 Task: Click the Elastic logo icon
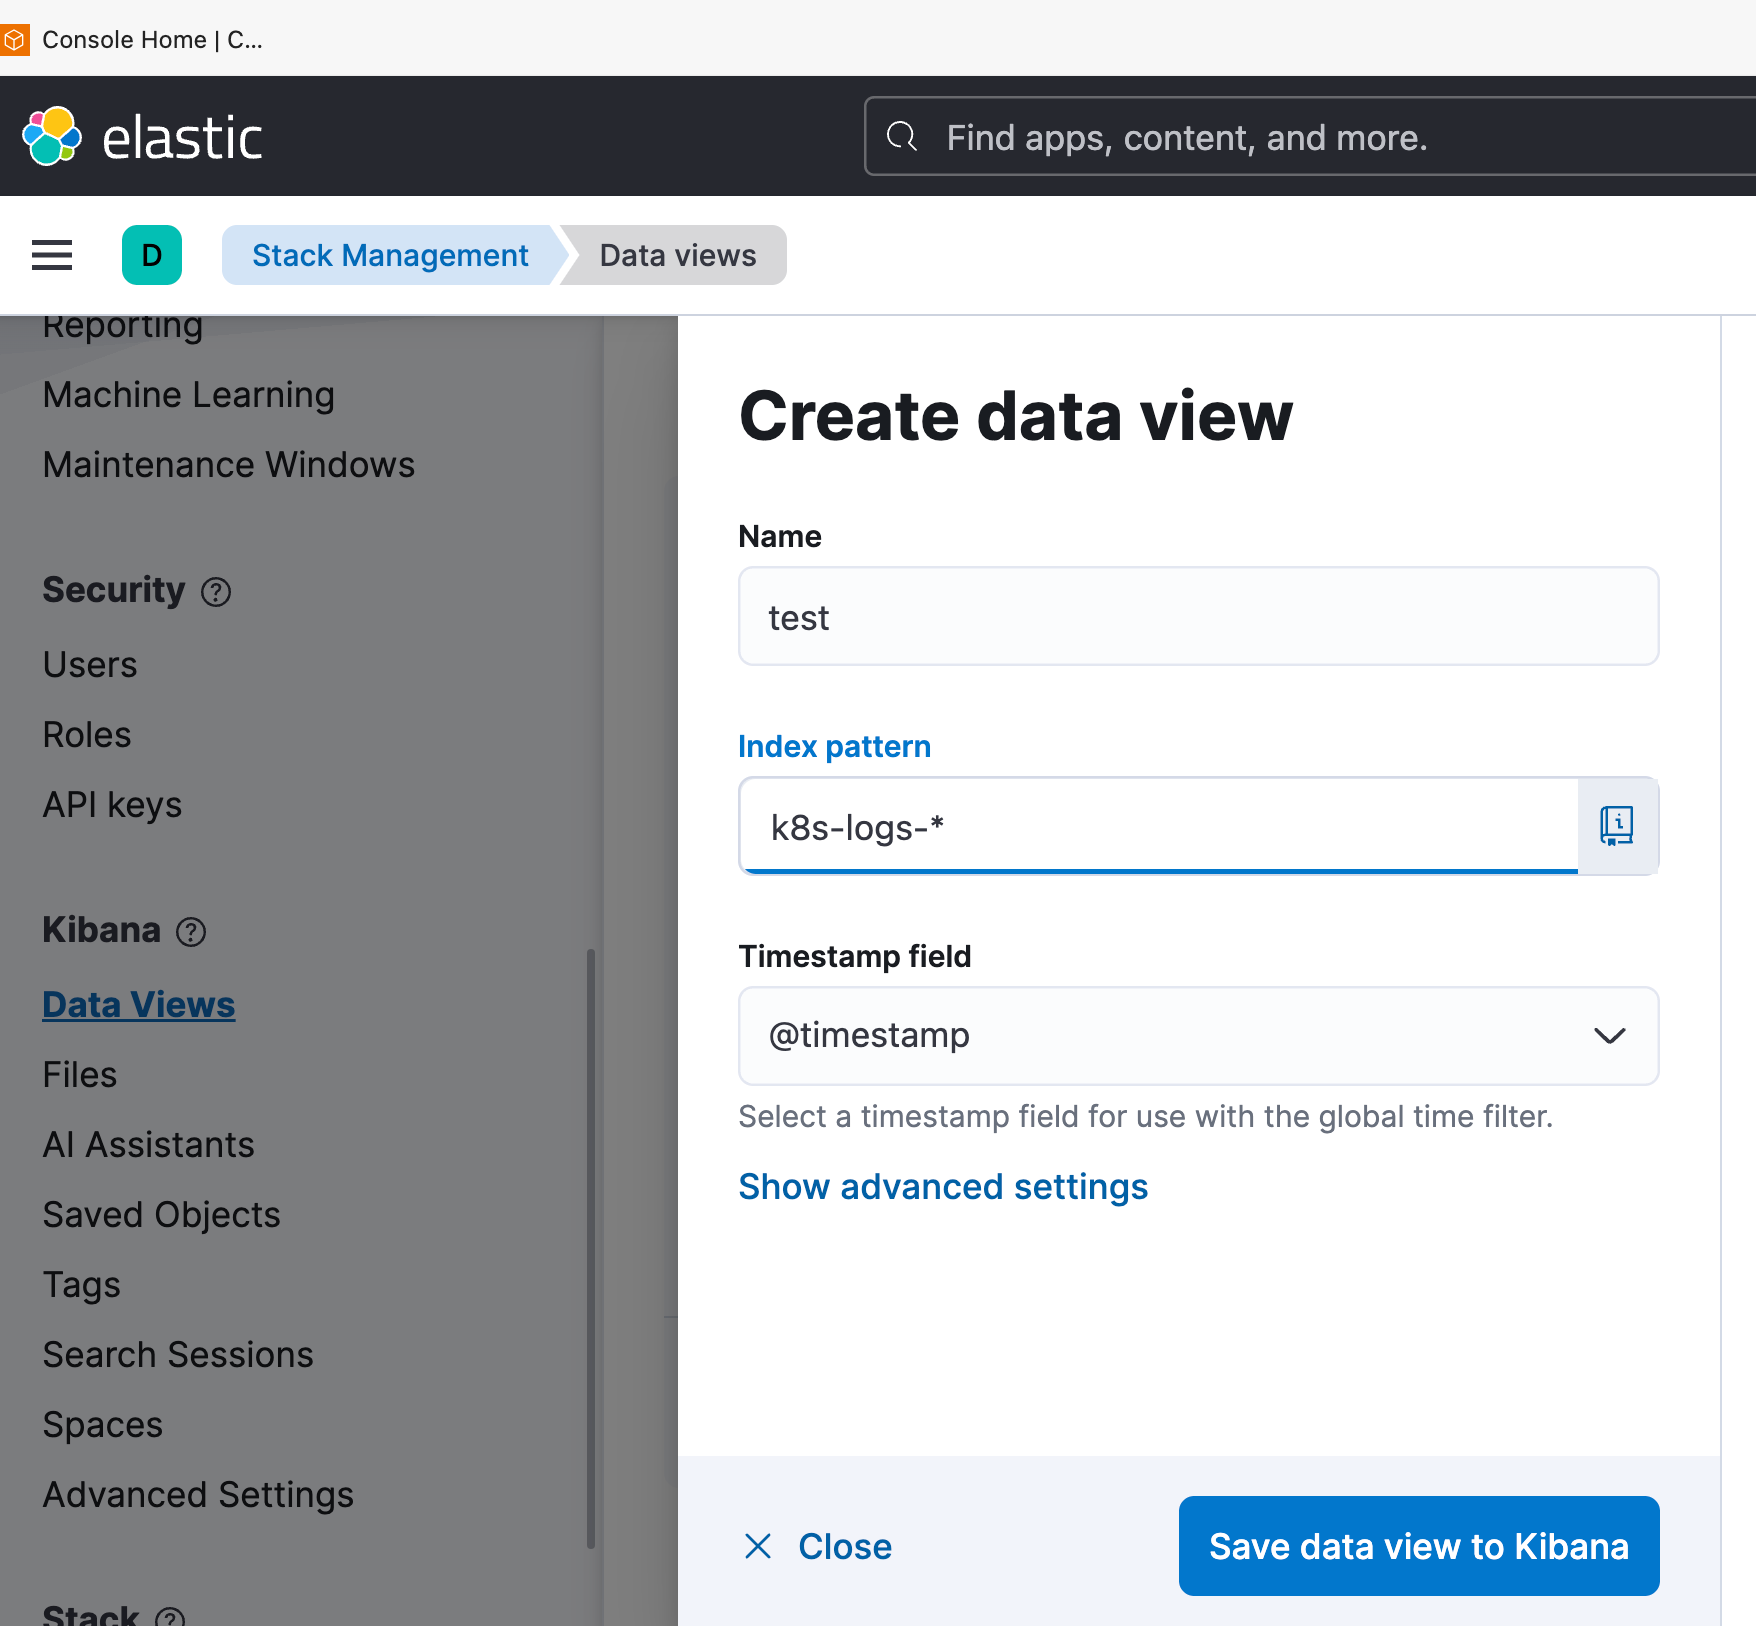pyautogui.click(x=52, y=136)
